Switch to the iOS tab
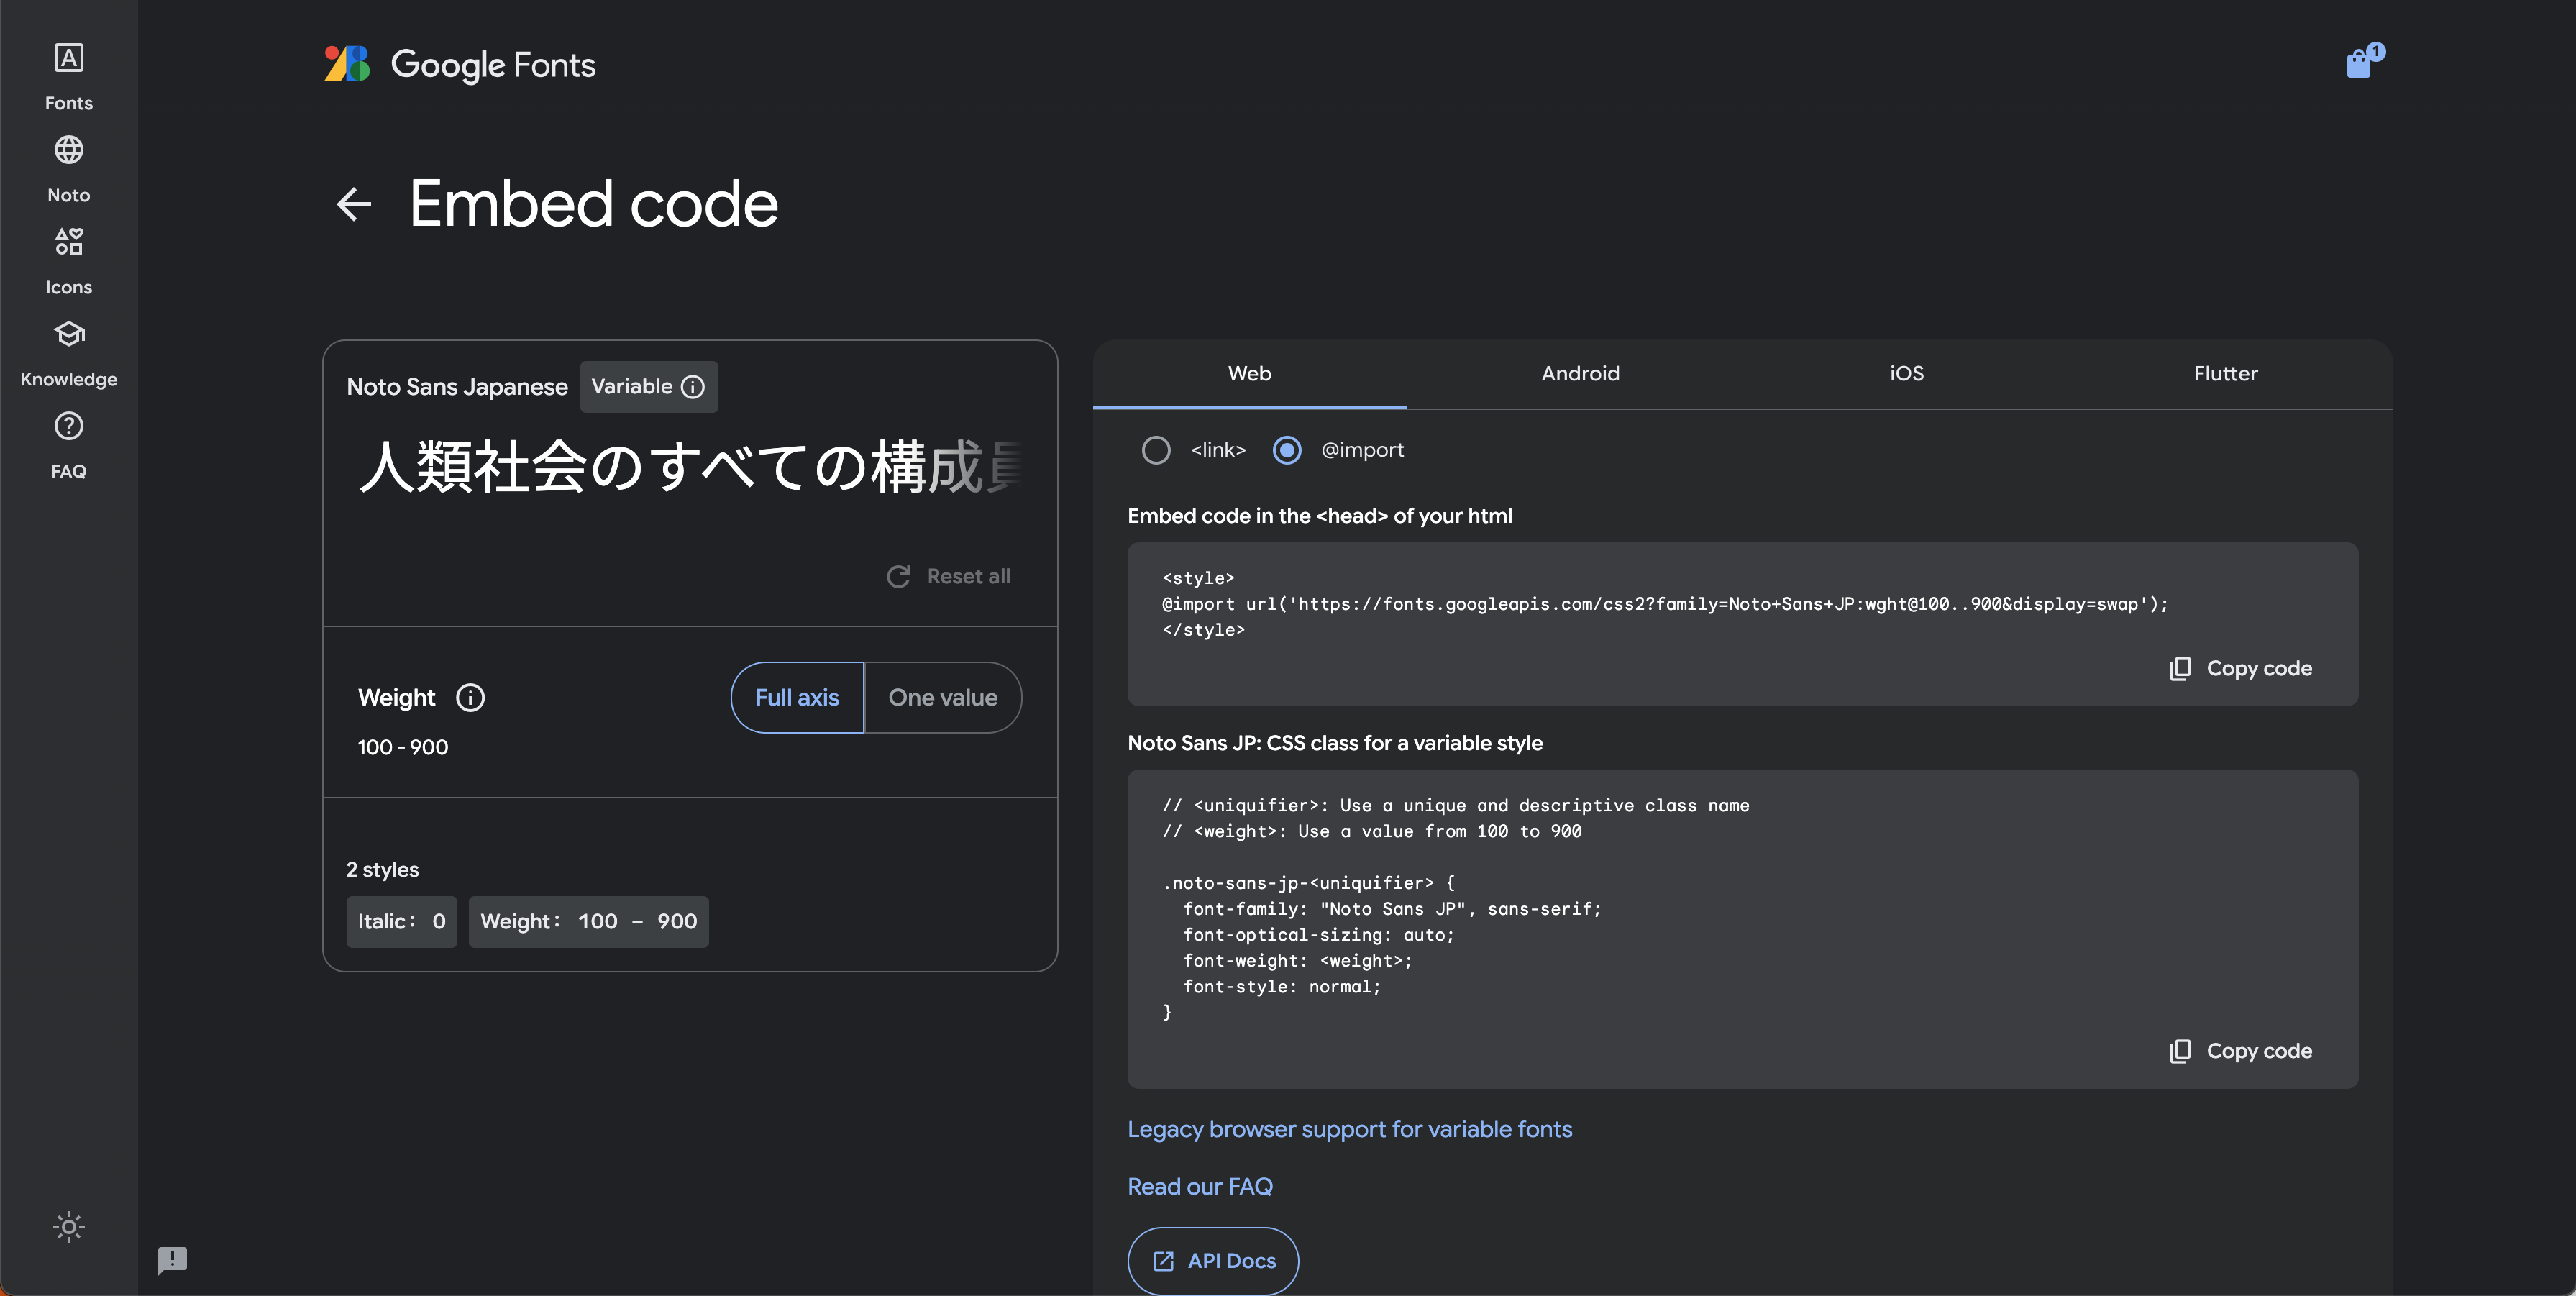 click(x=1906, y=373)
